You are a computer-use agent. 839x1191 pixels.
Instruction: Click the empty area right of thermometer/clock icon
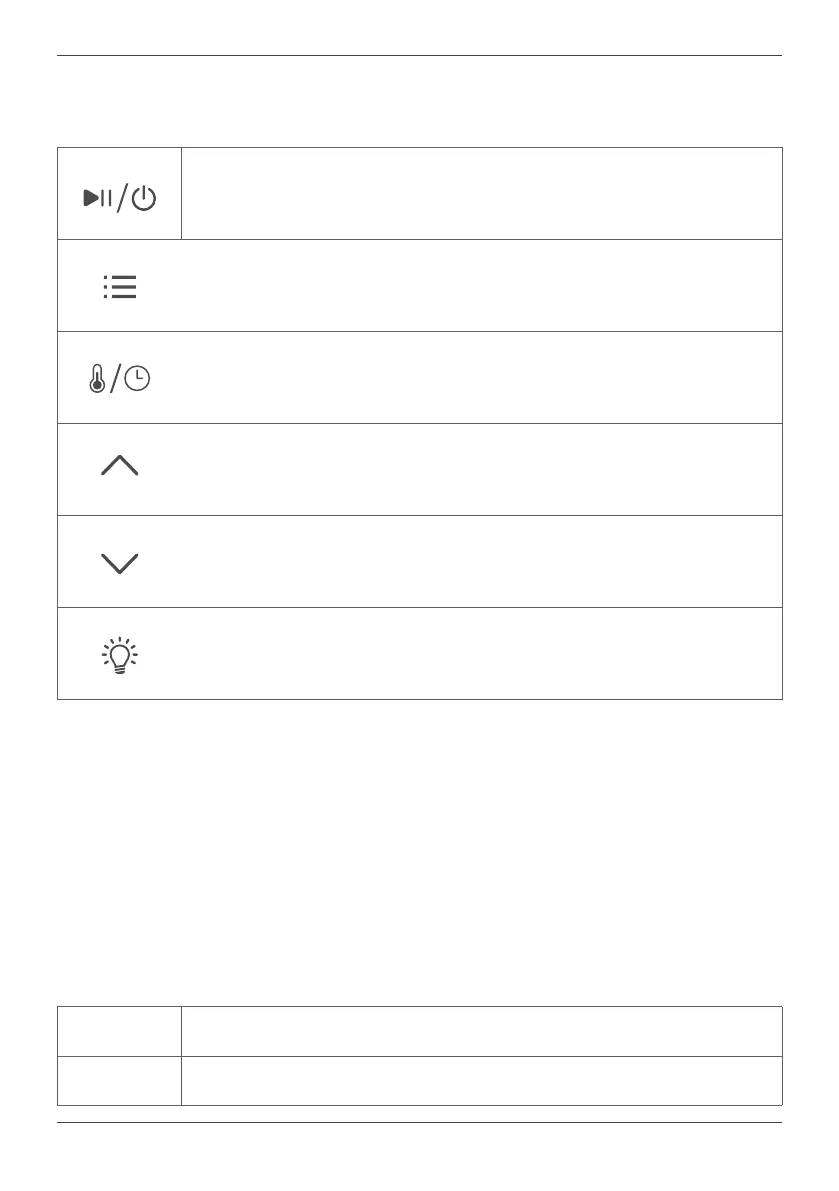(480, 378)
